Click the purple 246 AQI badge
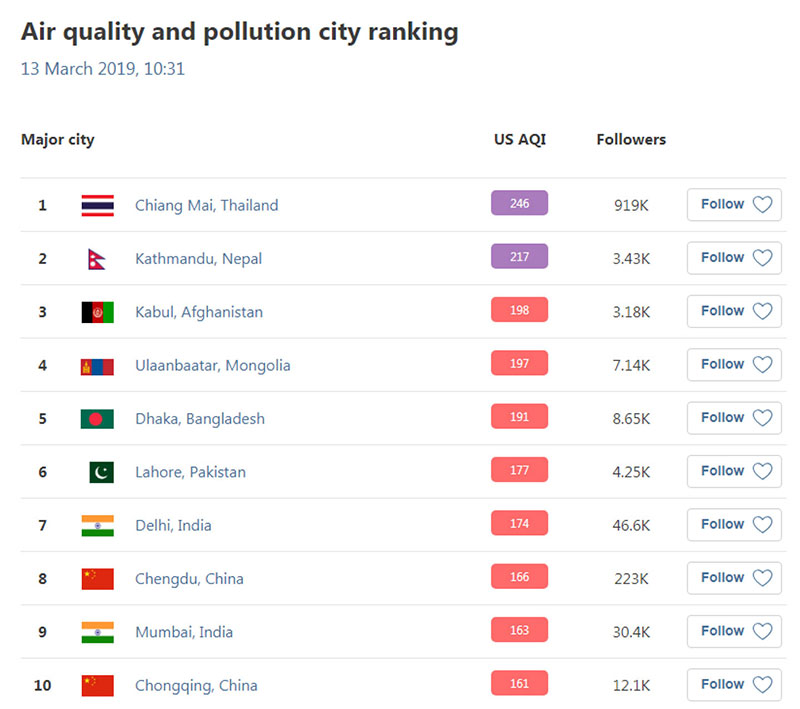The height and width of the screenshot is (709, 800). 519,204
